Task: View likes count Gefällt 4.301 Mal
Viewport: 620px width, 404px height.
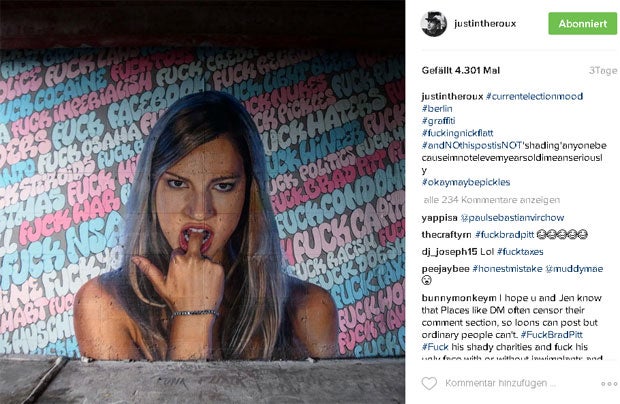Action: pyautogui.click(x=461, y=70)
